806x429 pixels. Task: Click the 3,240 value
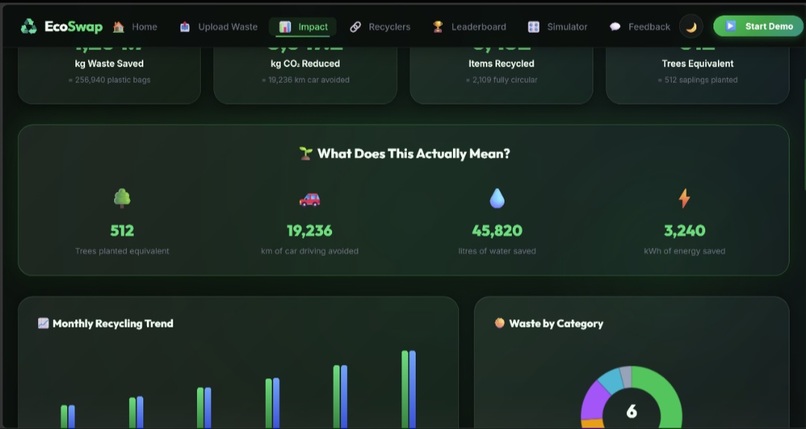684,231
